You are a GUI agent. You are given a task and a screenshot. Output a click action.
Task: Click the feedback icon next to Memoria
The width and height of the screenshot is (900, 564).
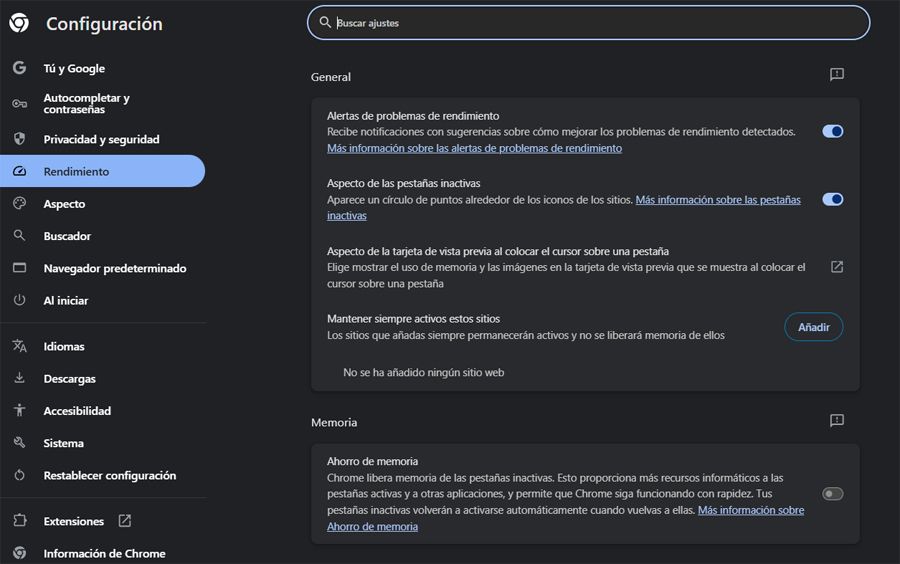[837, 421]
